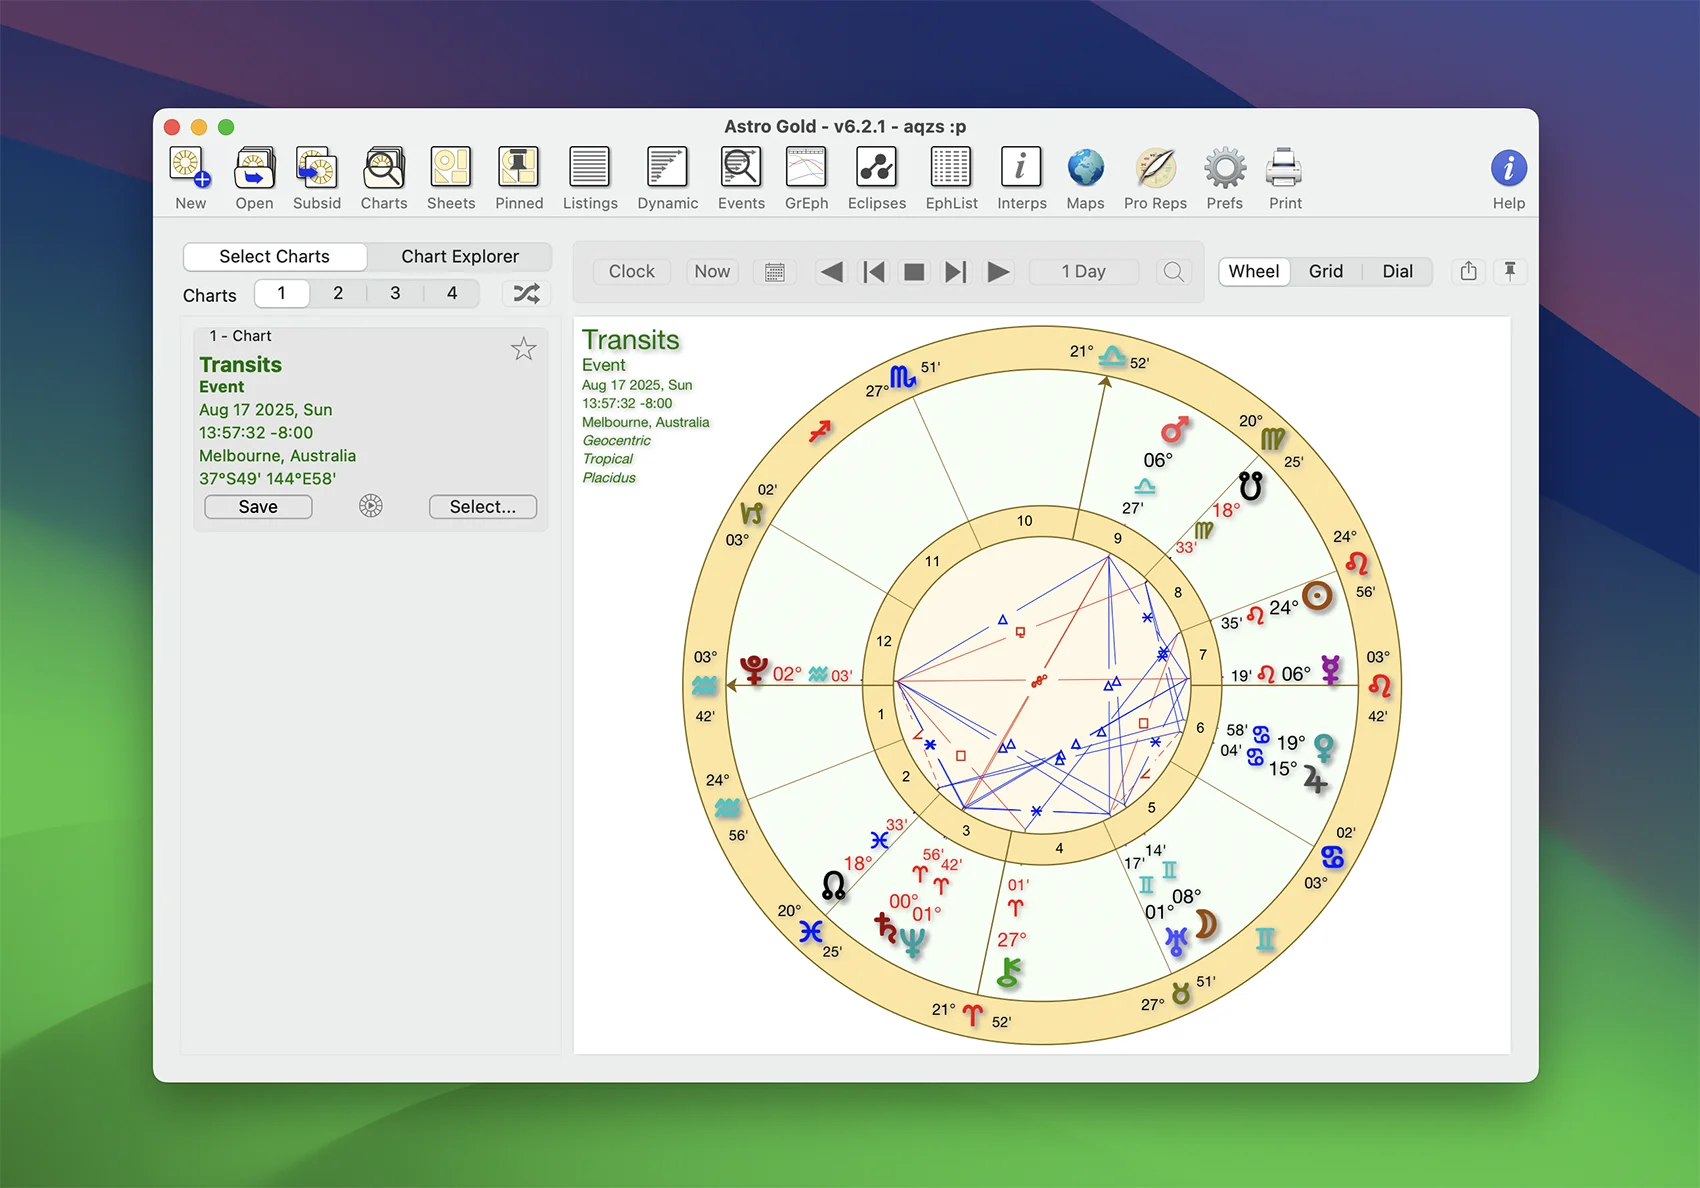
Task: Open the calendar date picker icon
Action: 774,272
